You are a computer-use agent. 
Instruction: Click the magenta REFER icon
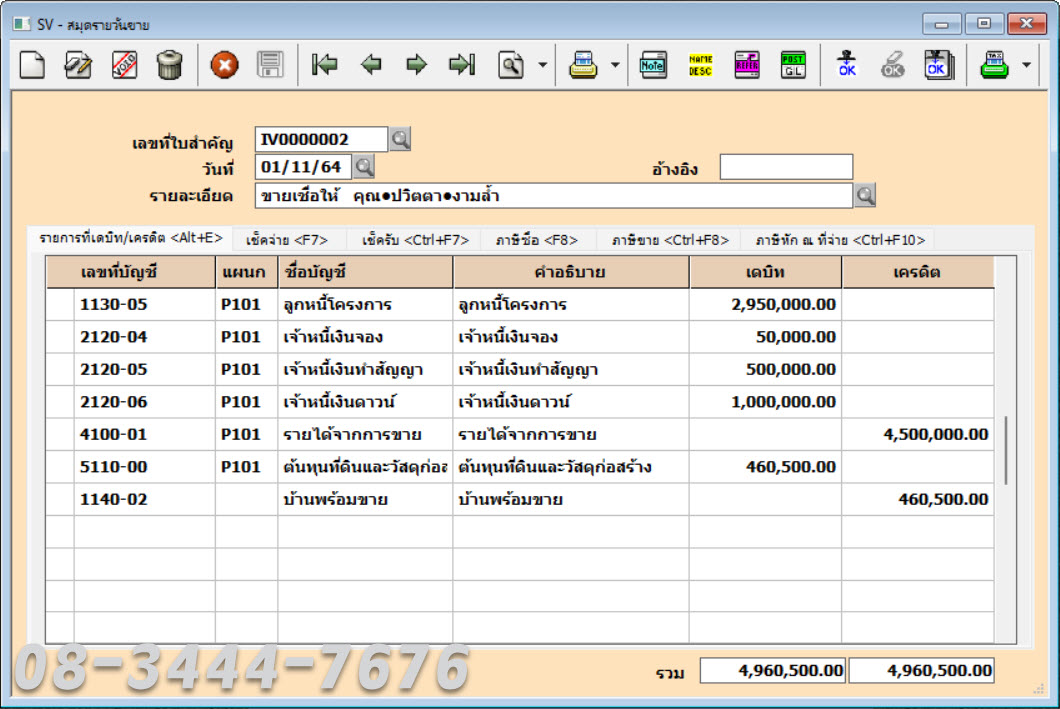click(746, 65)
